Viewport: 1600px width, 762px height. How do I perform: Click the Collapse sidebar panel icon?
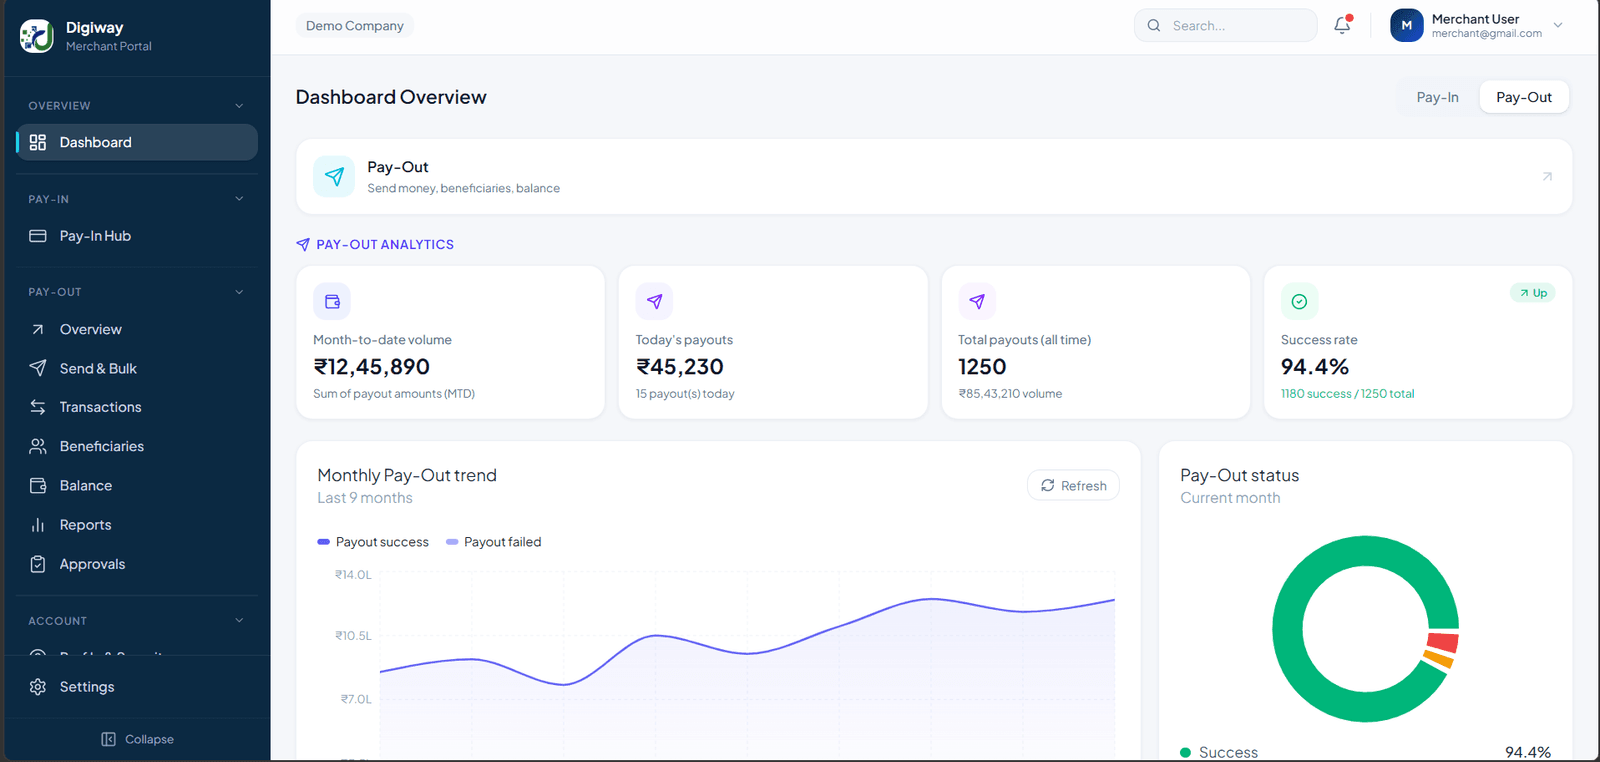point(108,739)
